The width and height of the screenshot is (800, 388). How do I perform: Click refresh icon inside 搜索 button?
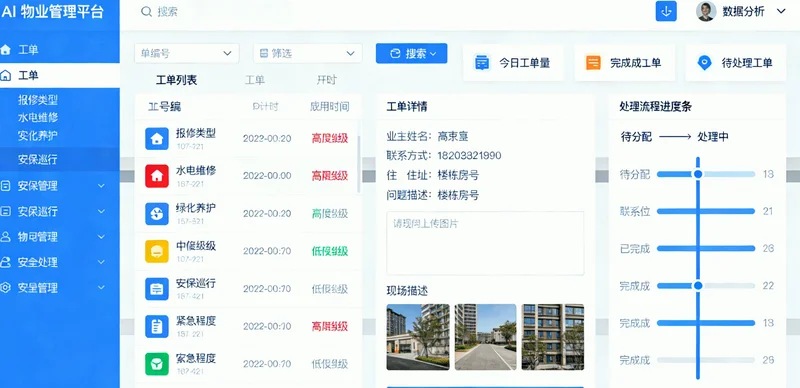395,54
